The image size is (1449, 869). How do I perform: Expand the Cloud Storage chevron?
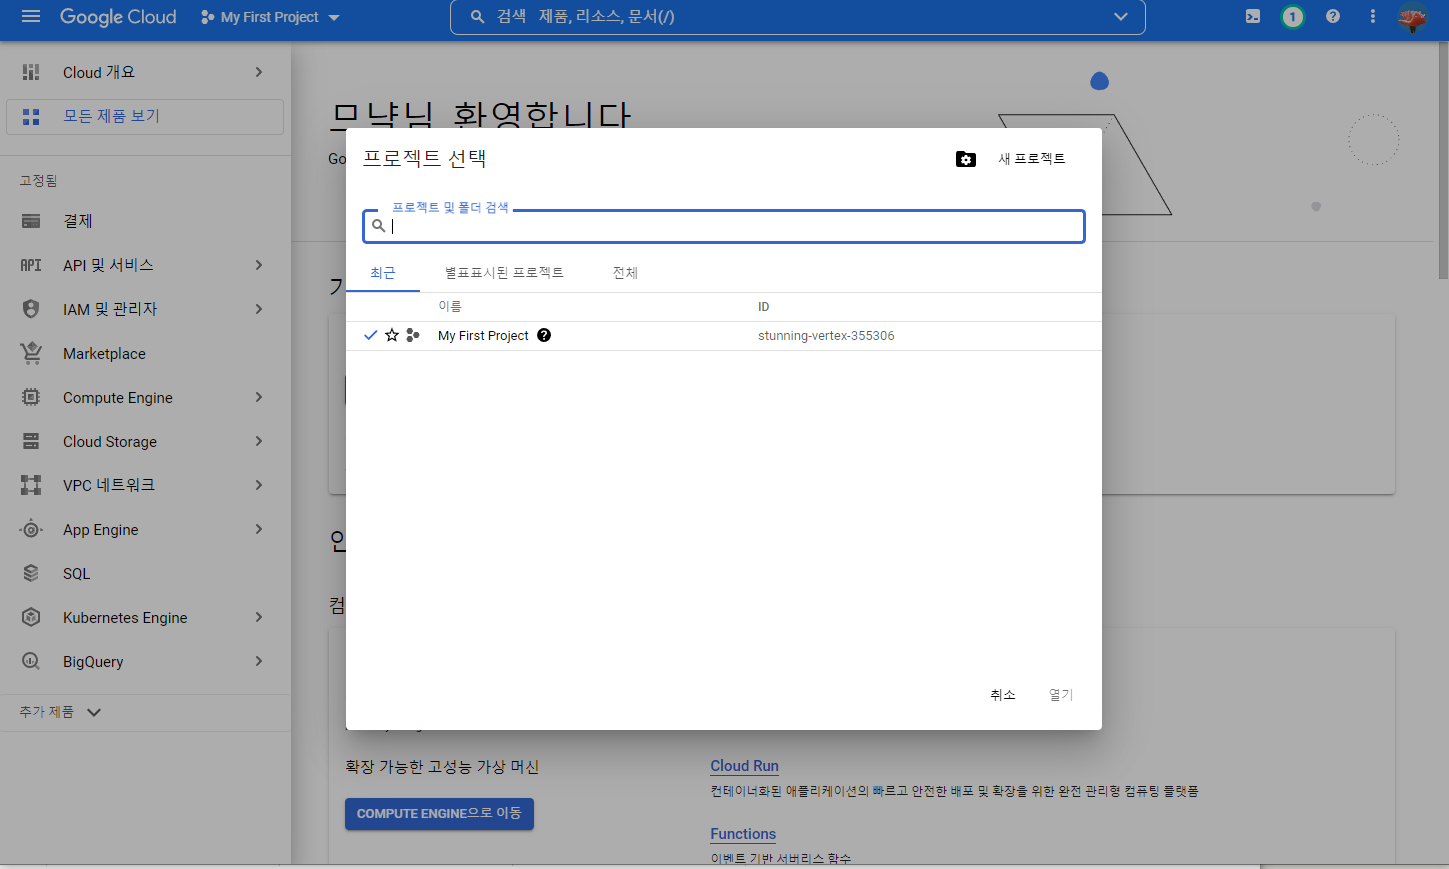(259, 441)
